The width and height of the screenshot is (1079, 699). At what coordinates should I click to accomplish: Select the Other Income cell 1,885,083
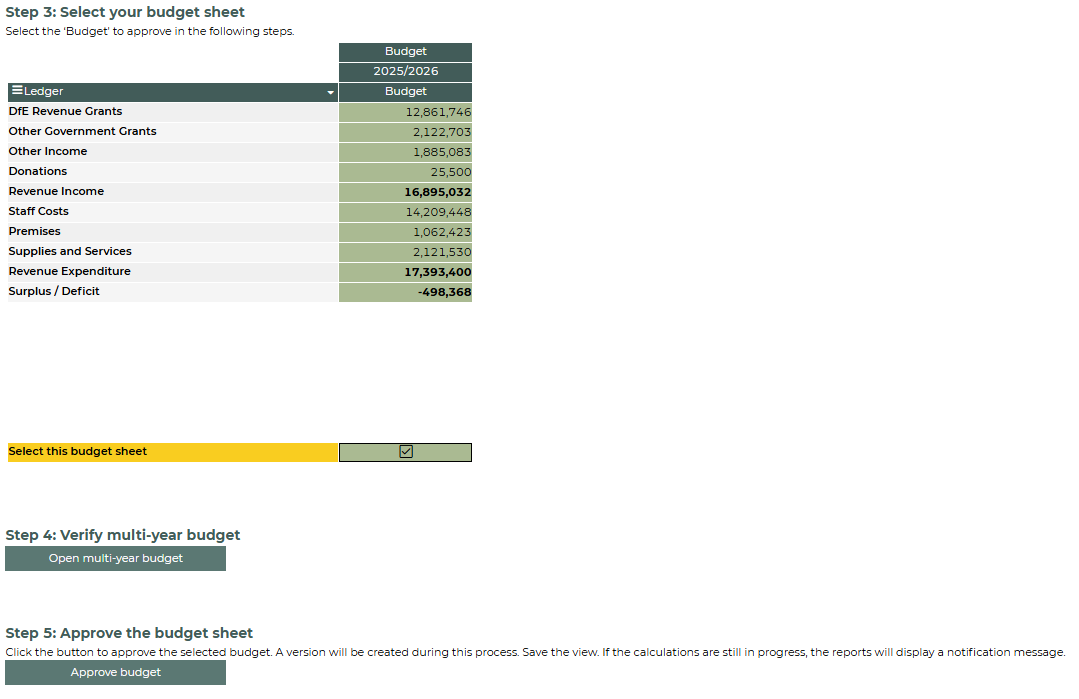click(x=441, y=152)
